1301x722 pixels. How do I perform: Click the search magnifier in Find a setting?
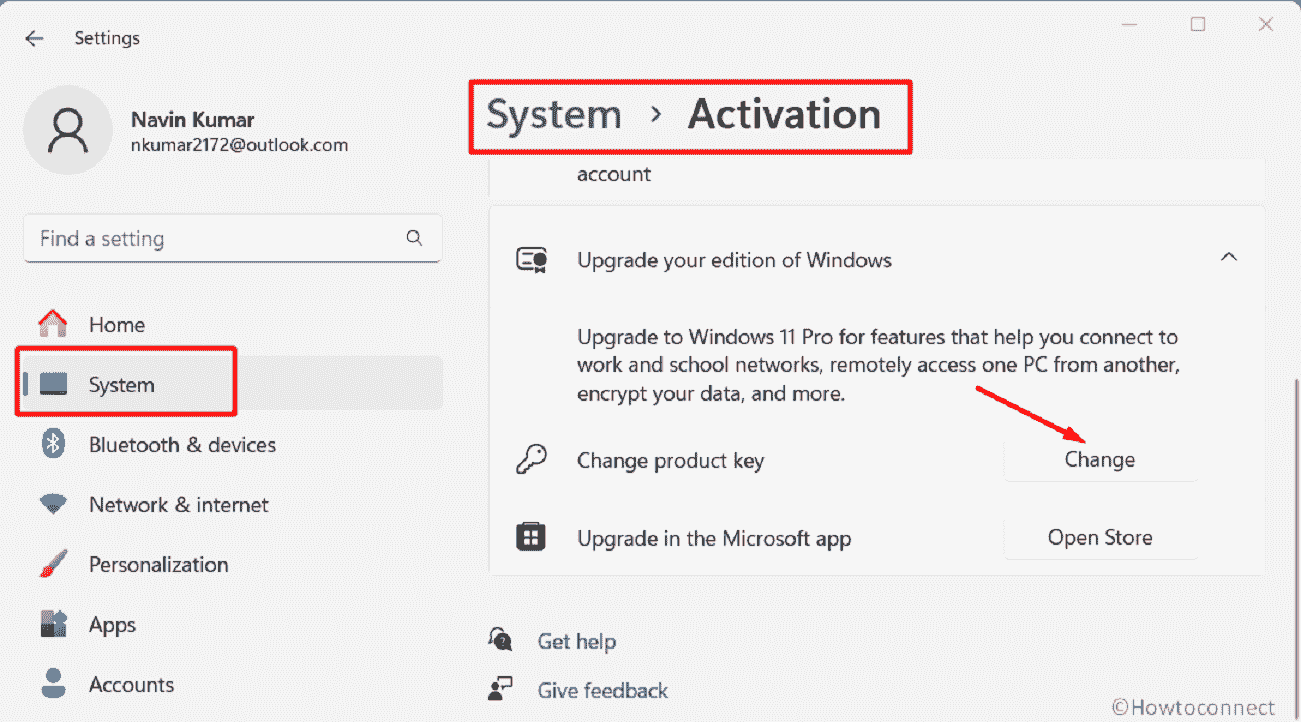click(x=414, y=238)
